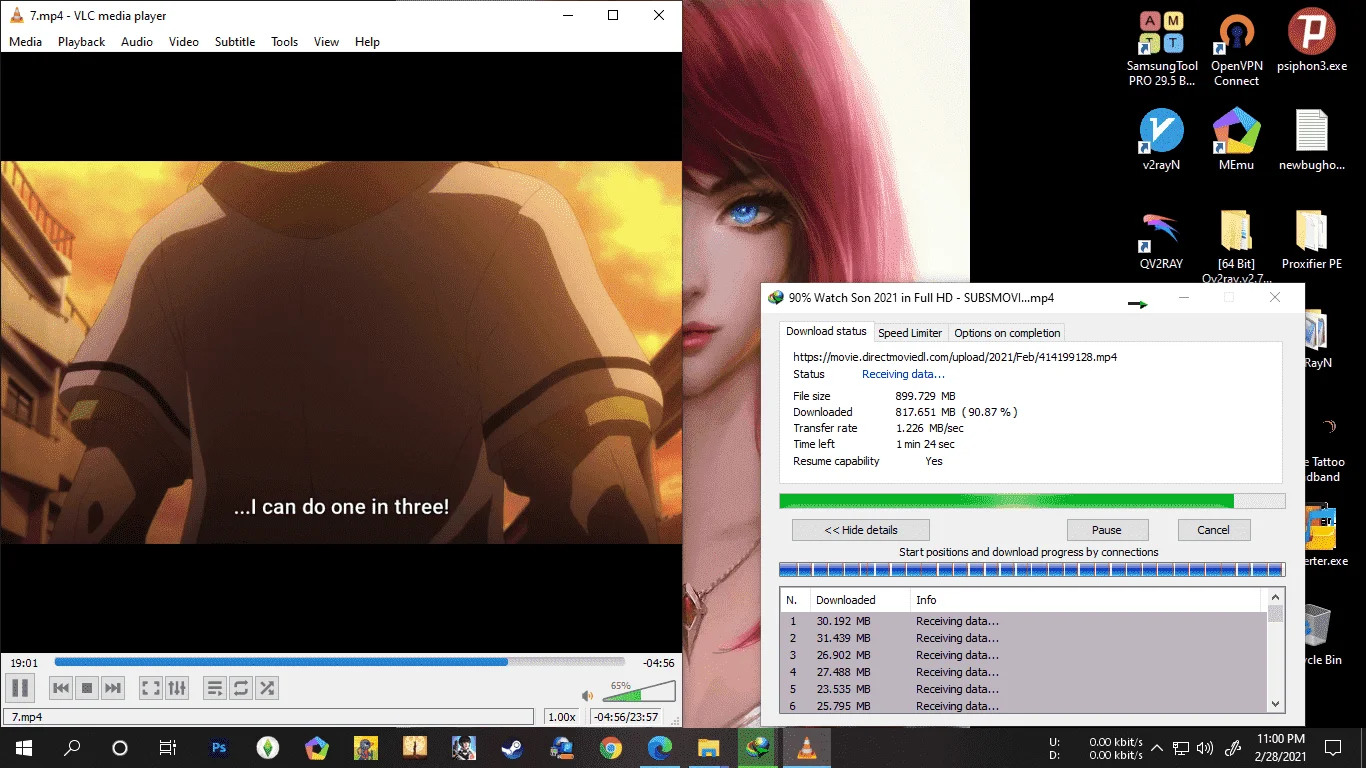The width and height of the screenshot is (1366, 768).
Task: Toggle remaining time display -04:56/23:57
Action: coord(625,717)
